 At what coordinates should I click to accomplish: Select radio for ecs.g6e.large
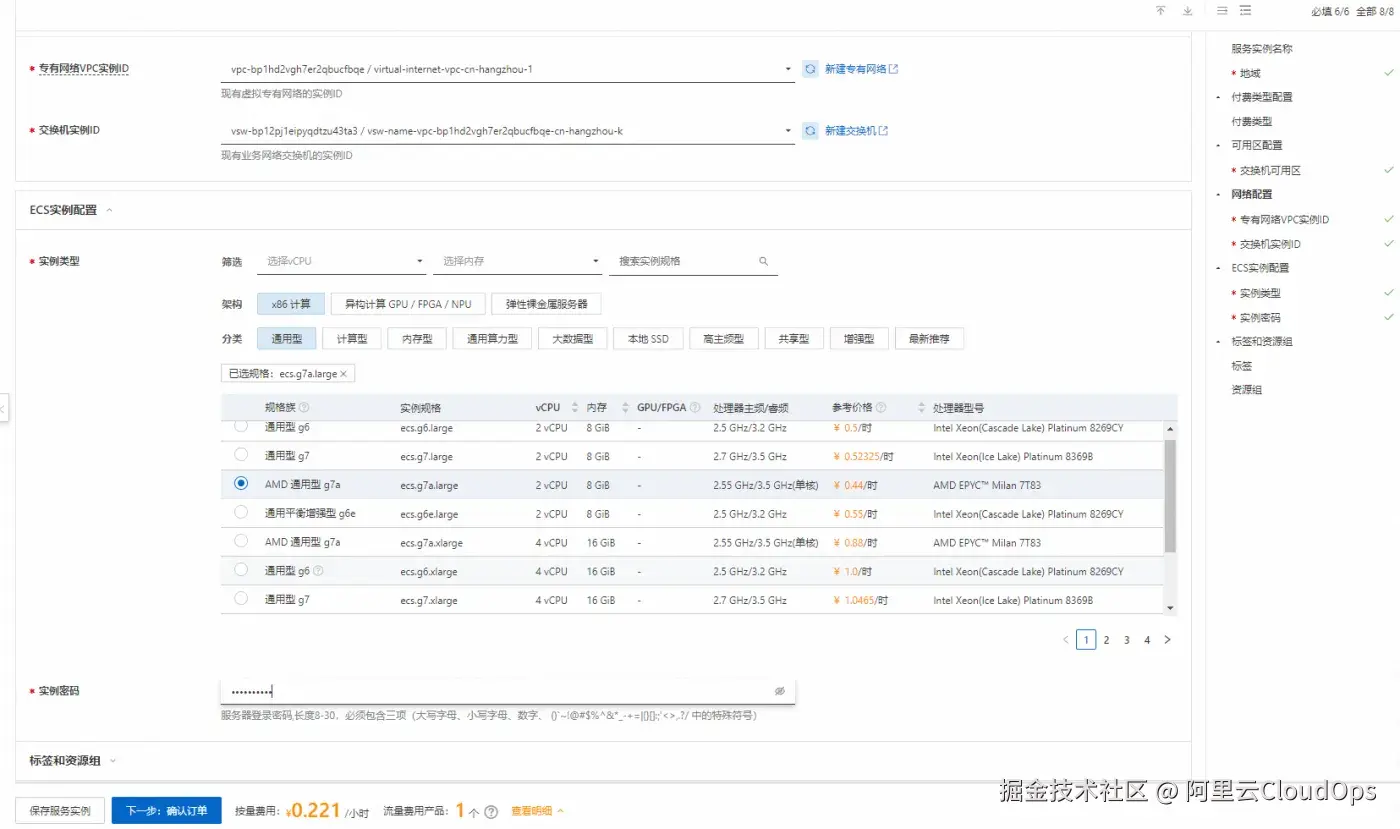tap(241, 512)
